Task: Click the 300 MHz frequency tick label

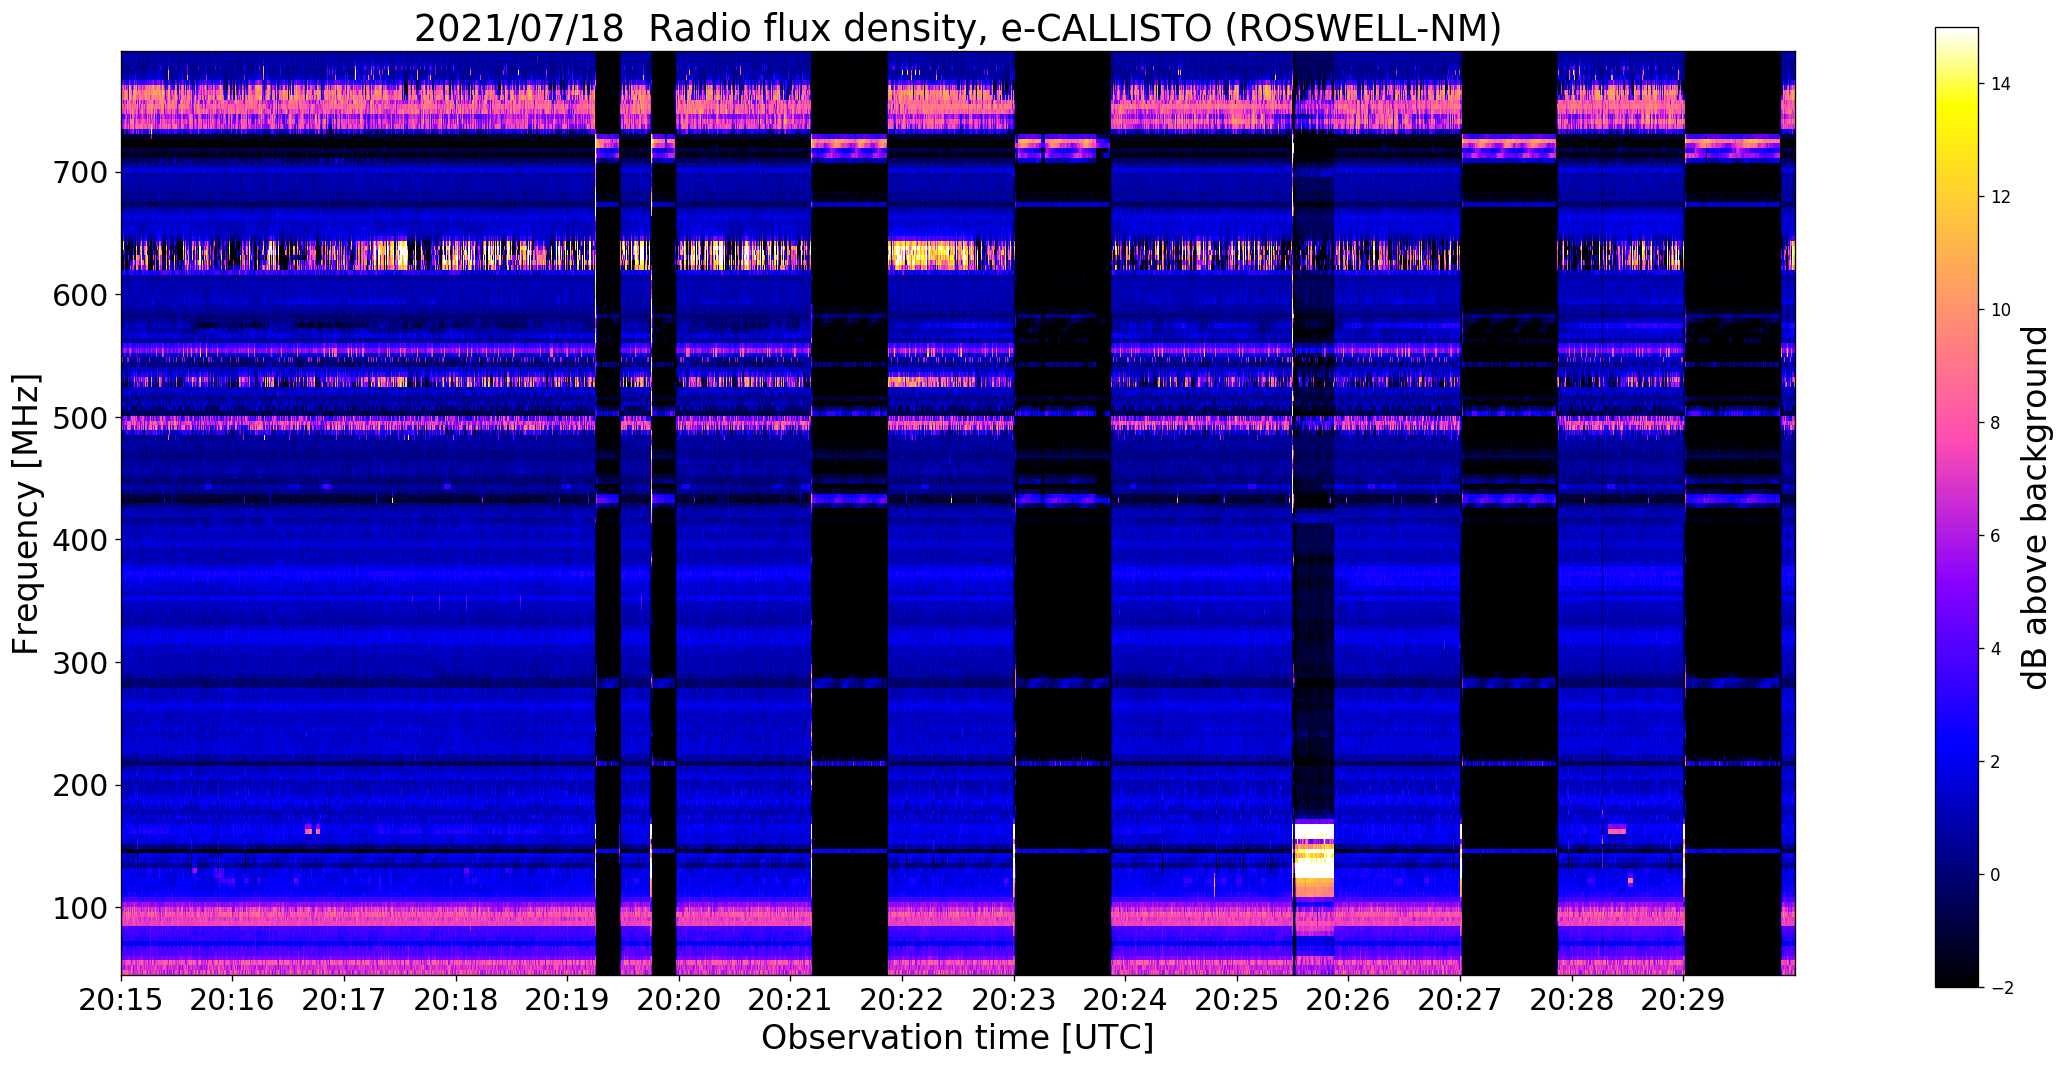Action: click(x=80, y=662)
